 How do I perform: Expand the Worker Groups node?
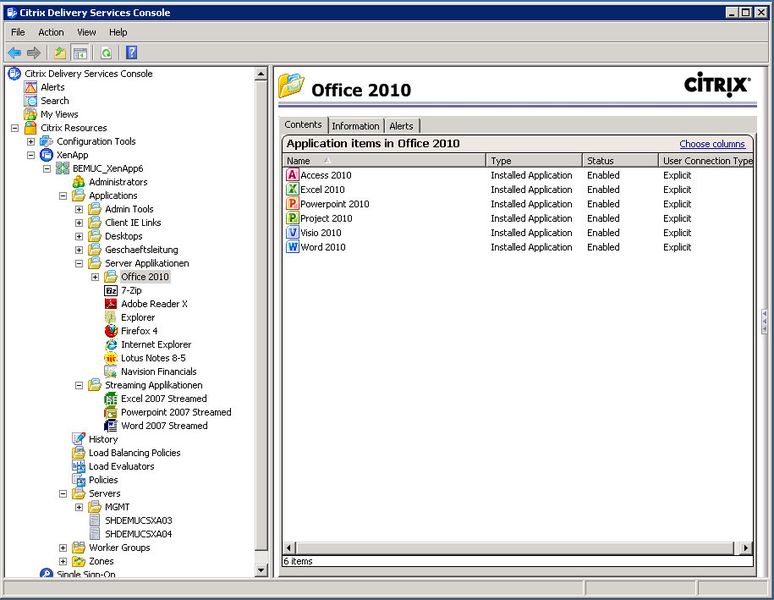click(63, 548)
